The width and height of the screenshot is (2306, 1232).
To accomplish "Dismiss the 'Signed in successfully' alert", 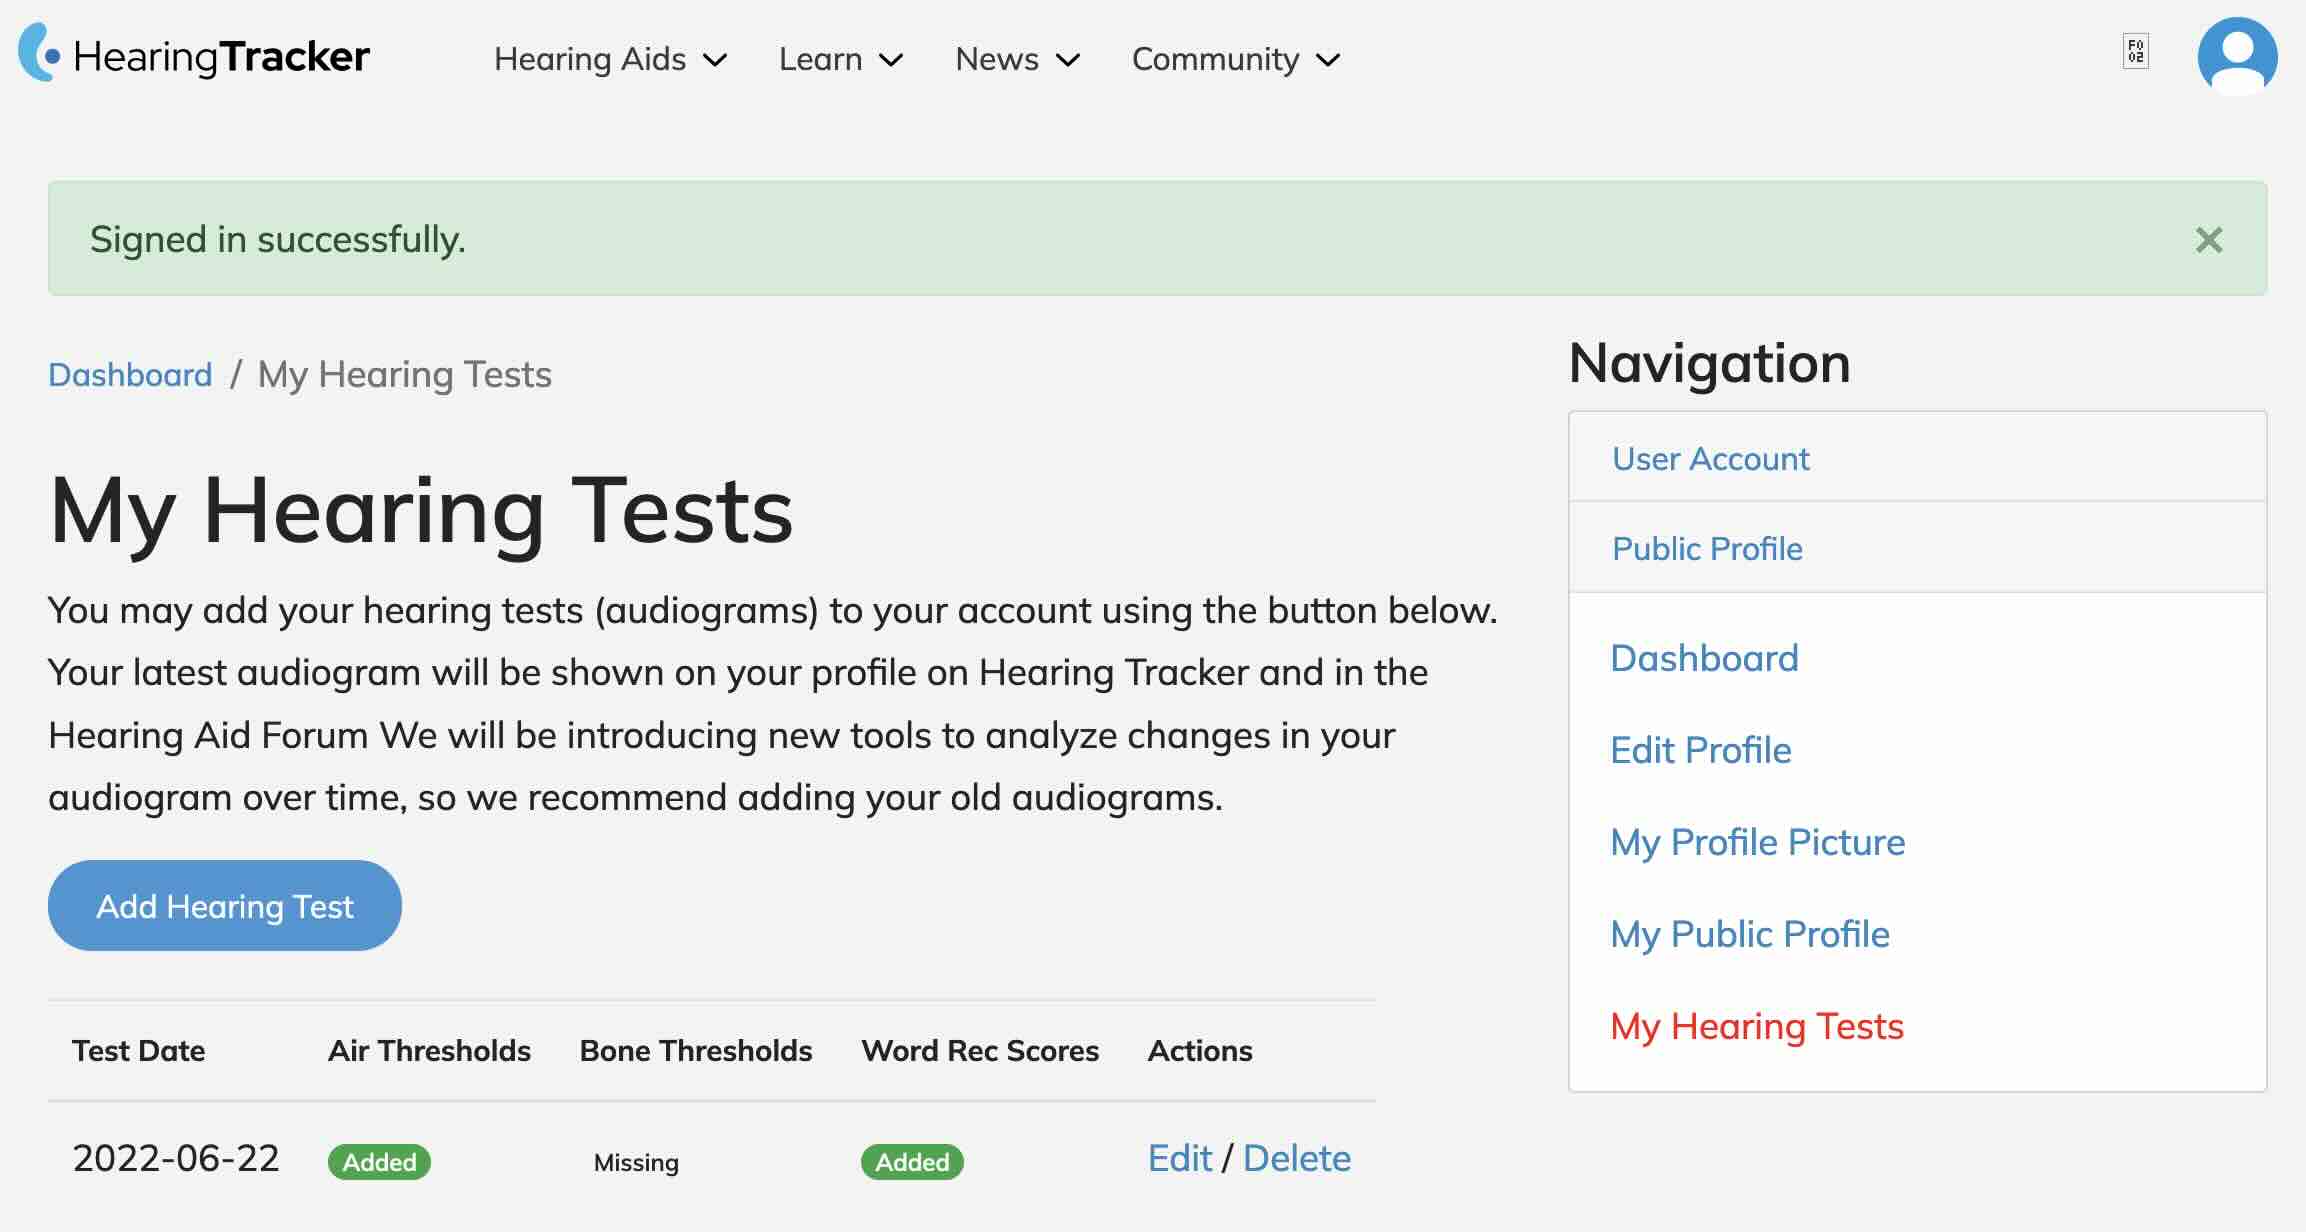I will [x=2208, y=240].
